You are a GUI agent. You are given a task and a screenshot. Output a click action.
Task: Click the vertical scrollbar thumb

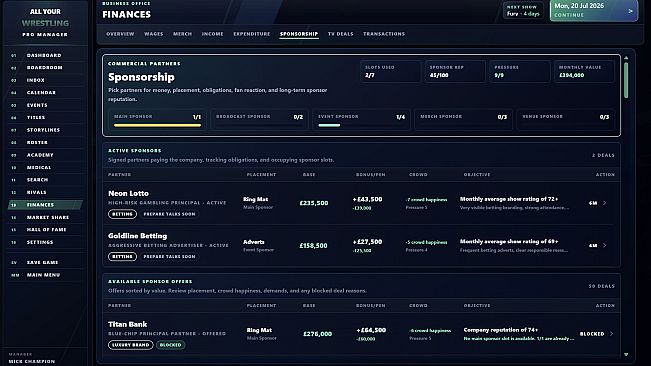[x=626, y=80]
